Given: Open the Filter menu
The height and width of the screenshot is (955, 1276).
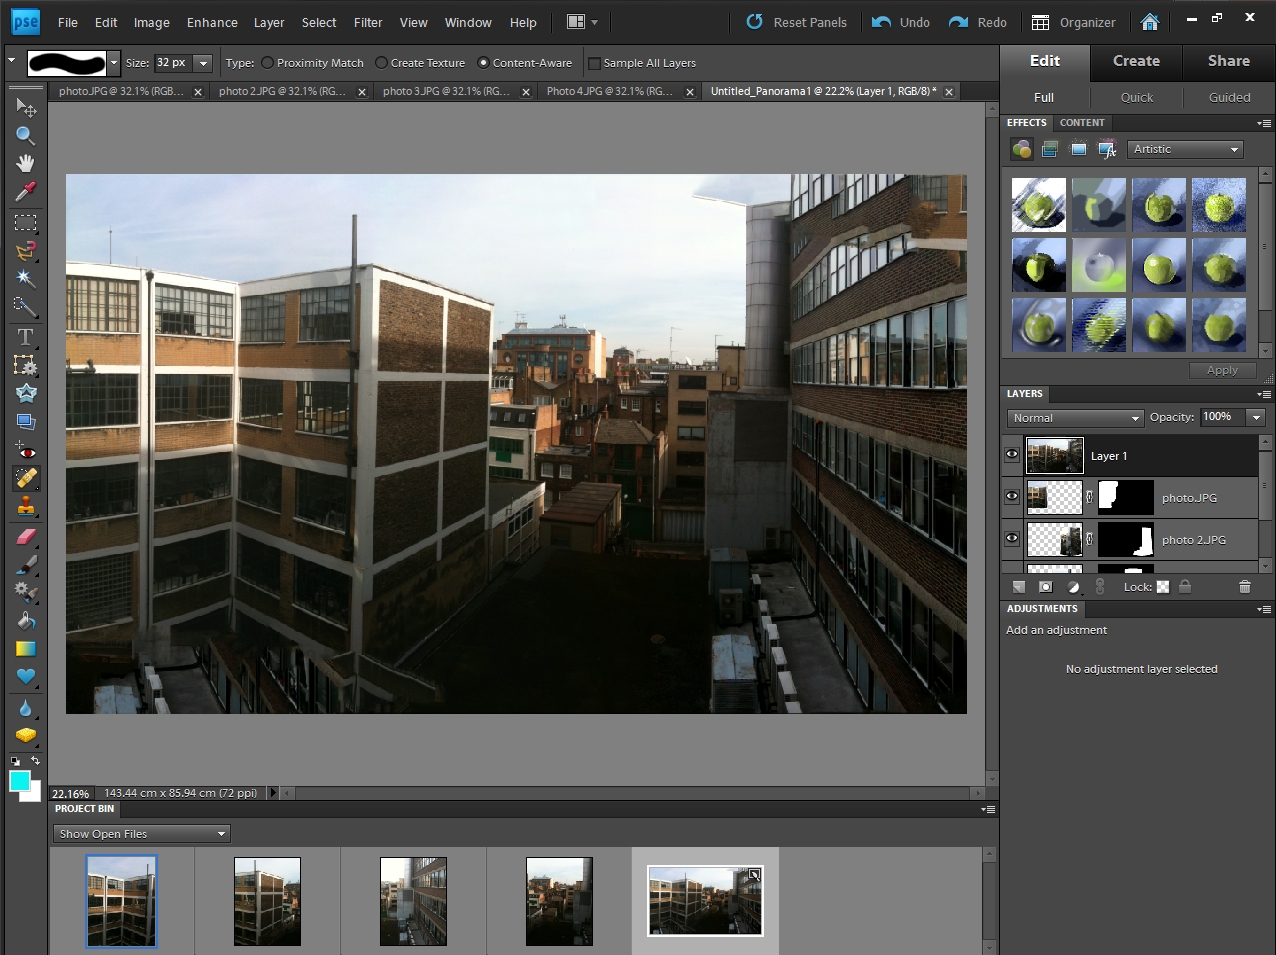Looking at the screenshot, I should tap(368, 22).
